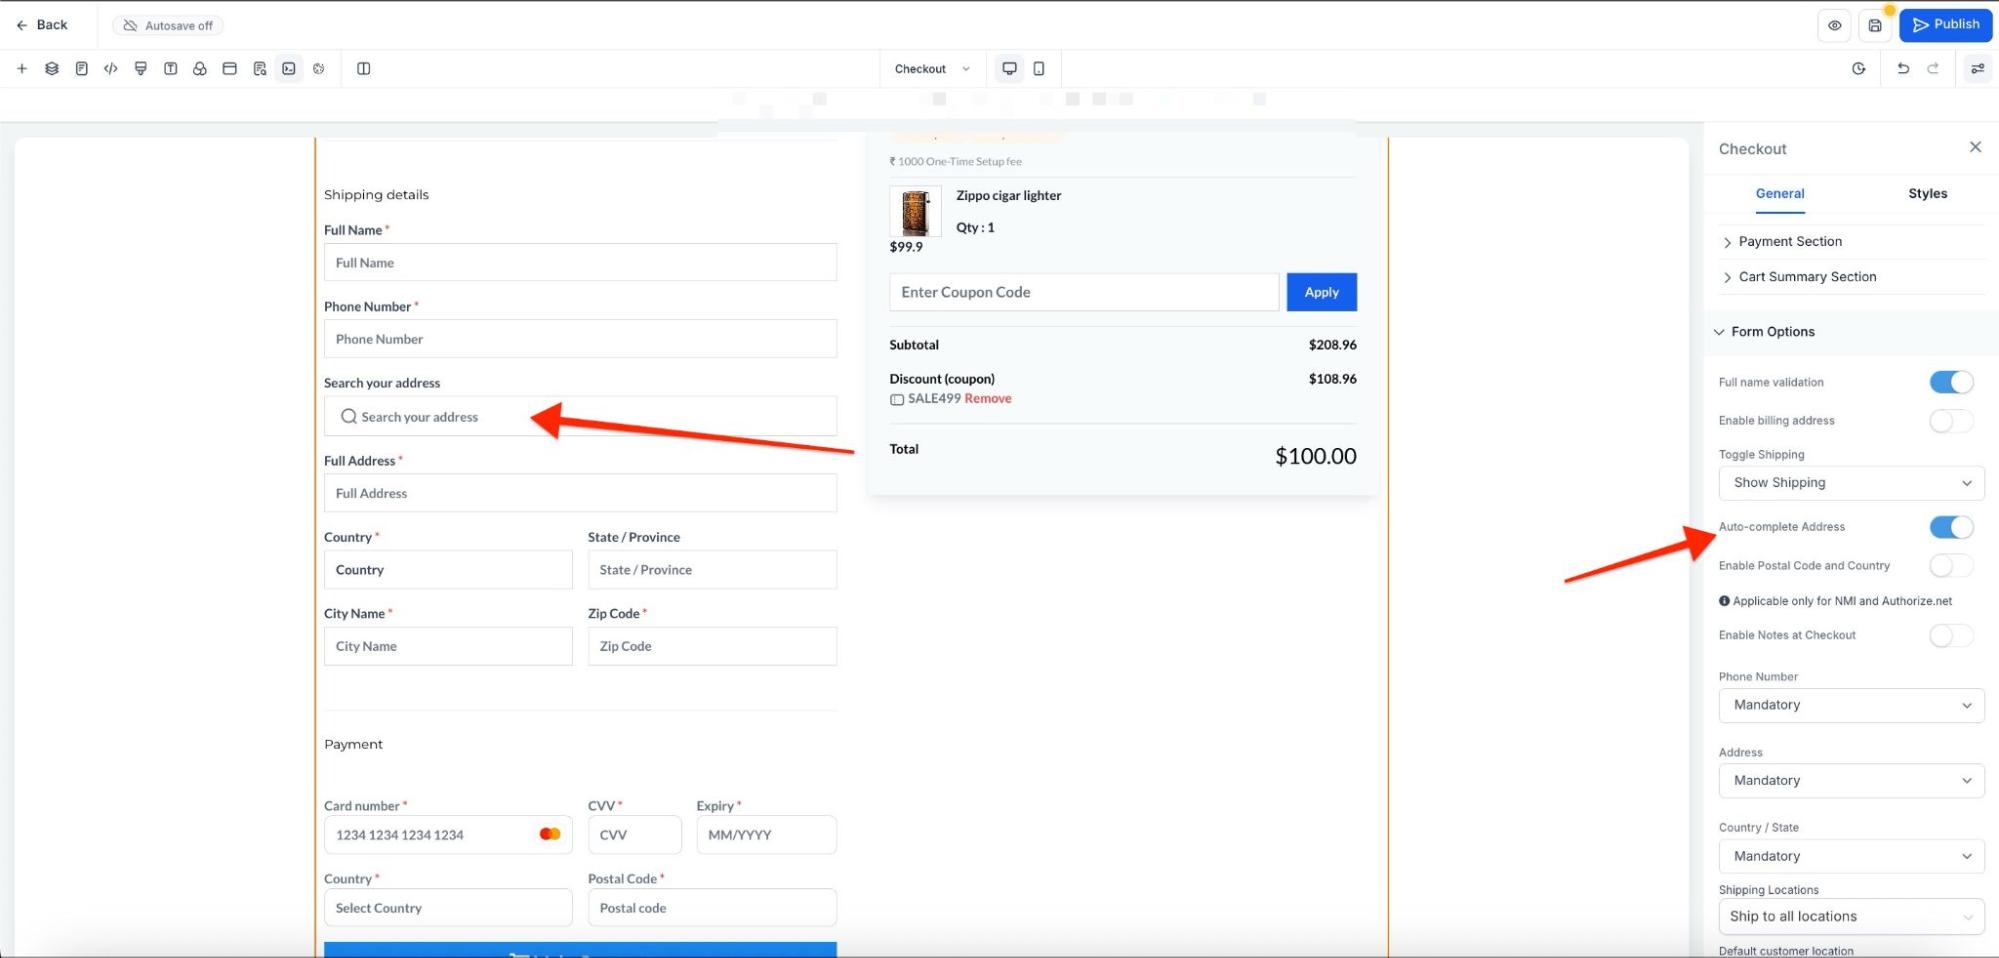Turn off the Auto-complete Address toggle
The image size is (1999, 958).
click(1950, 527)
